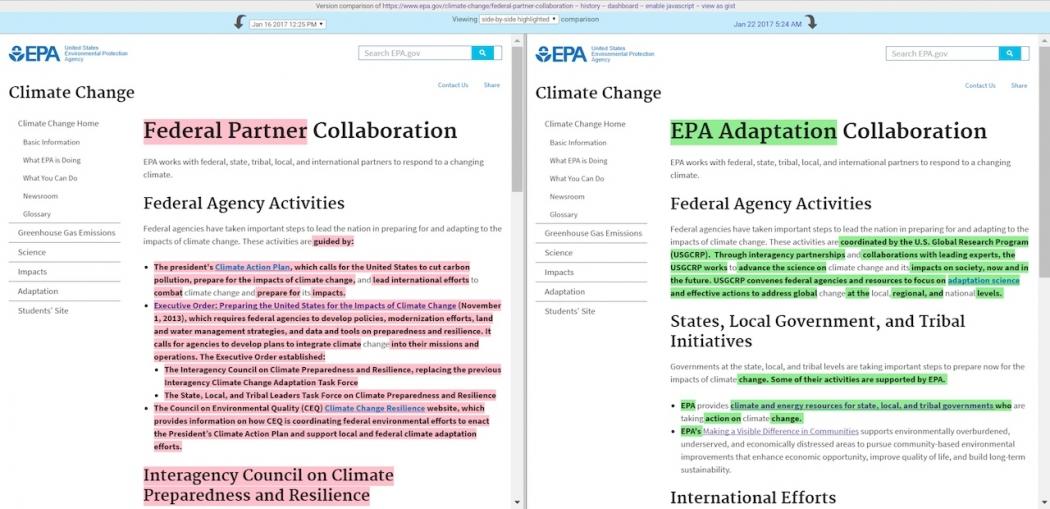Image resolution: width=1050 pixels, height=509 pixels.
Task: Open the dashboard link in top bar
Action: click(622, 5)
